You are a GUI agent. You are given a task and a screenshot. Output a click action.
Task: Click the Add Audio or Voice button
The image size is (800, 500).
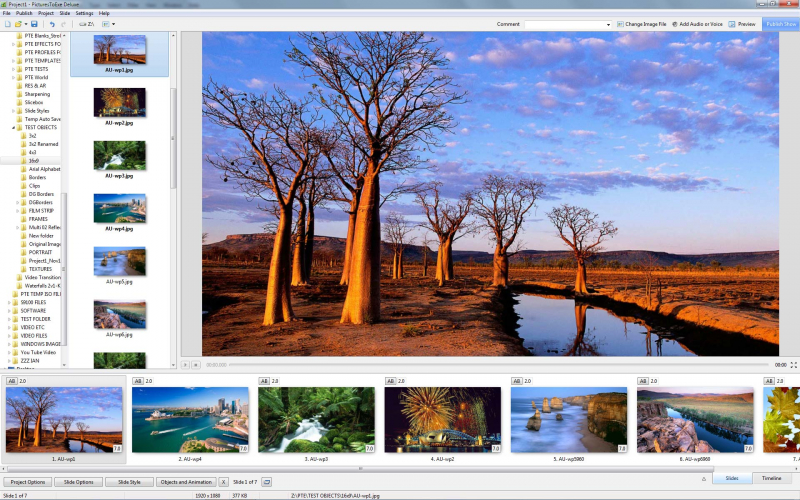pos(697,24)
